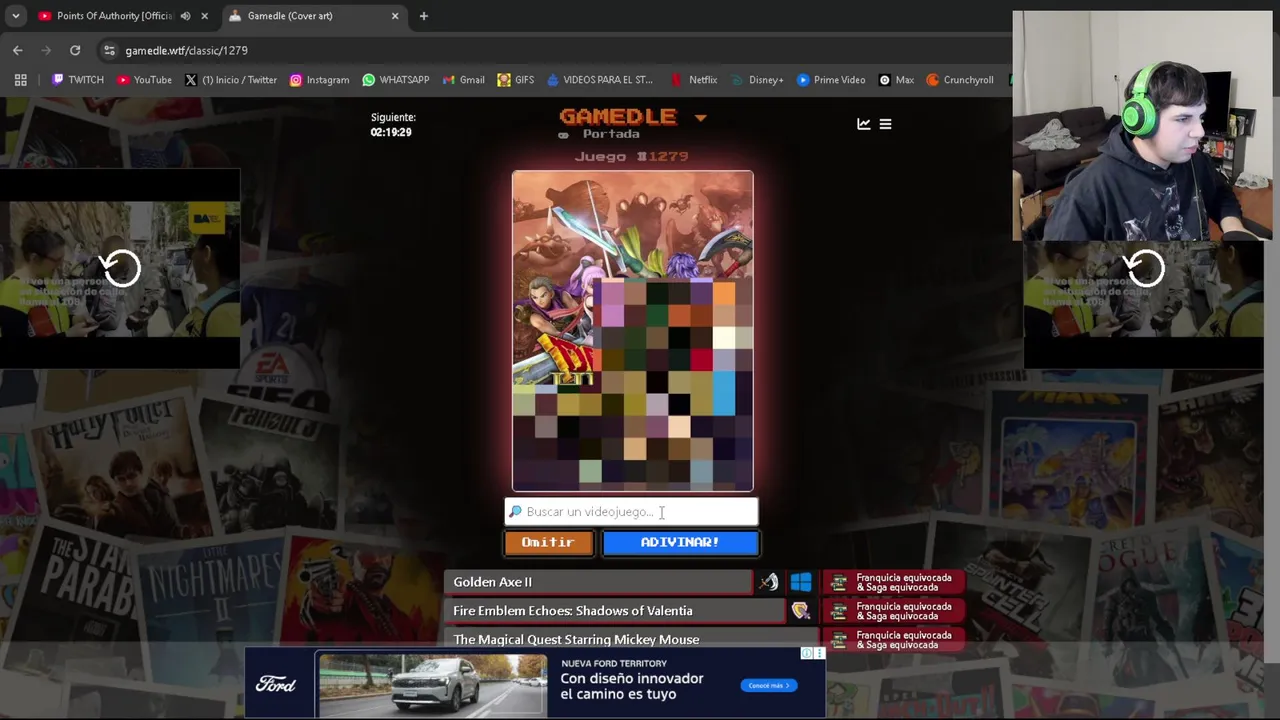This screenshot has height=720, width=1280.
Task: Click the gamedle.wtf address bar URL
Action: tap(186, 50)
